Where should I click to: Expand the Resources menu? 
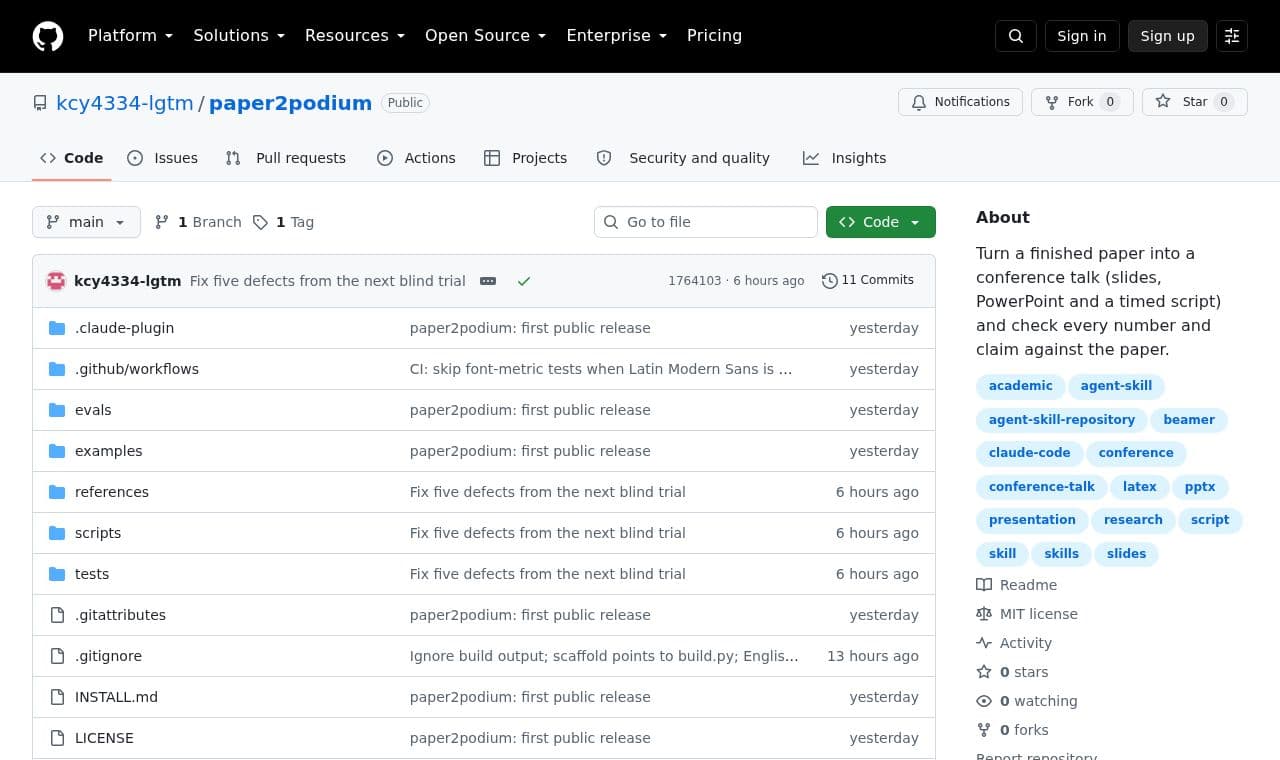[355, 36]
